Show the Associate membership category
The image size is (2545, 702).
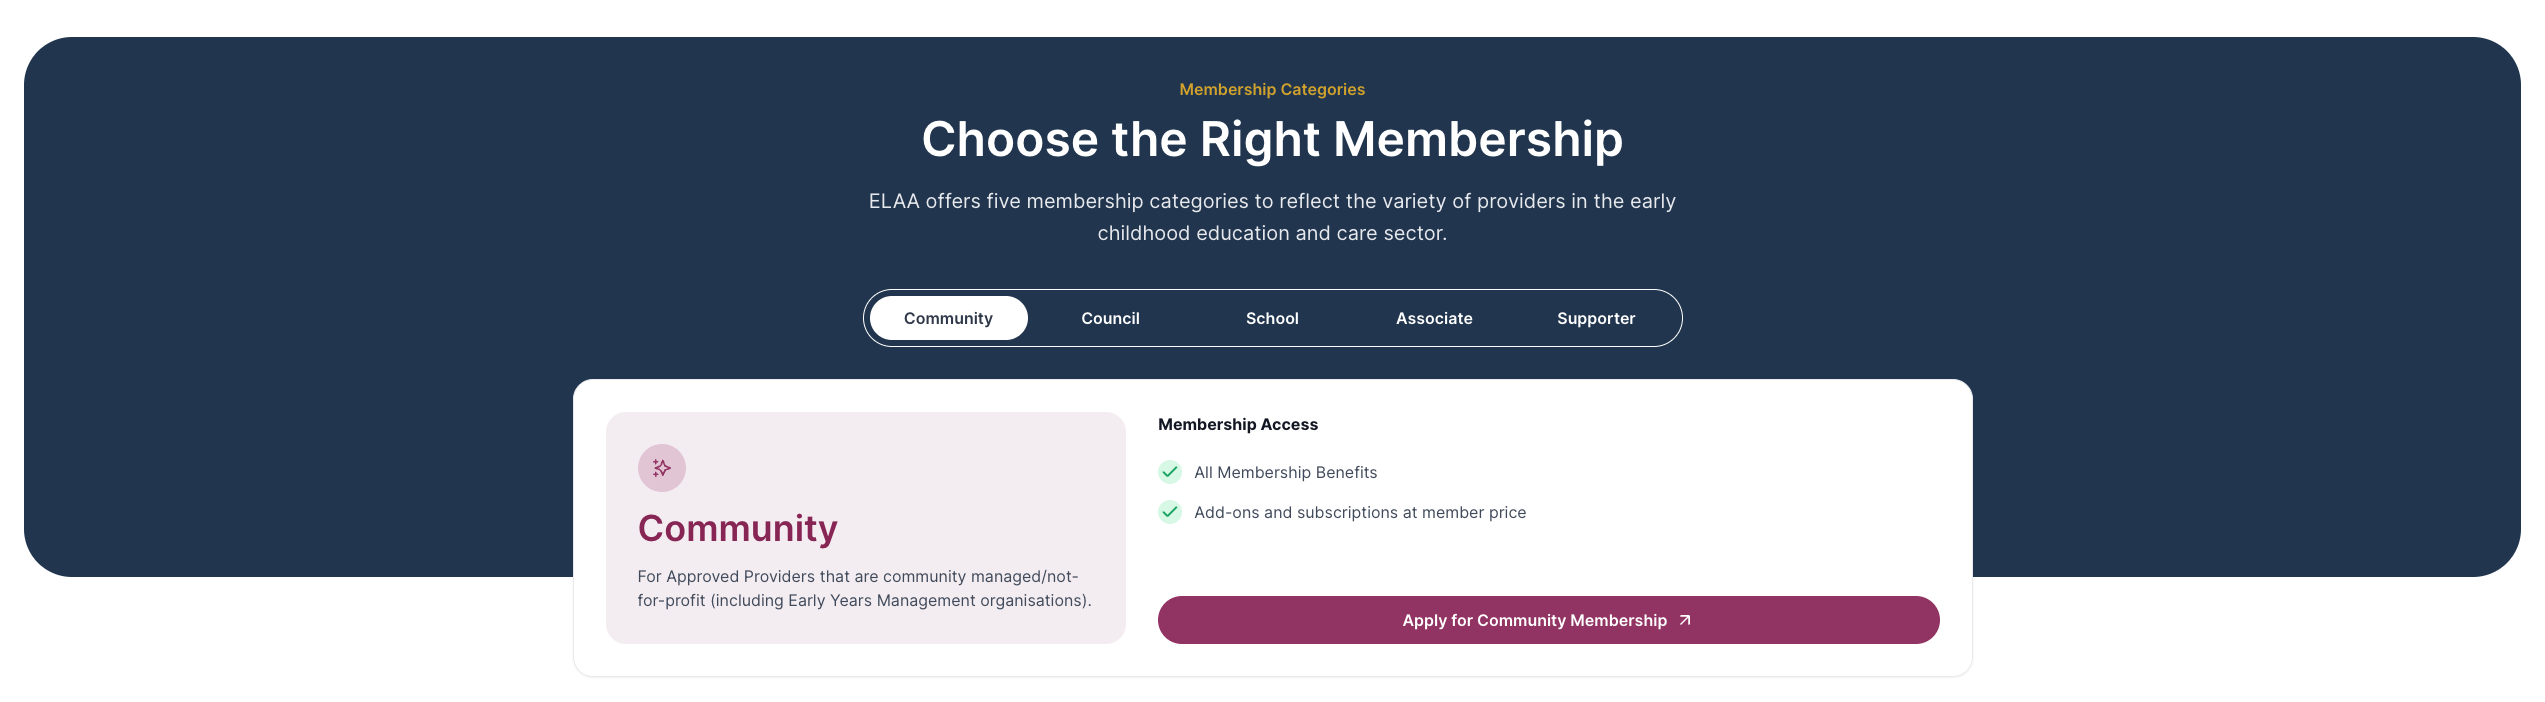[x=1434, y=318]
